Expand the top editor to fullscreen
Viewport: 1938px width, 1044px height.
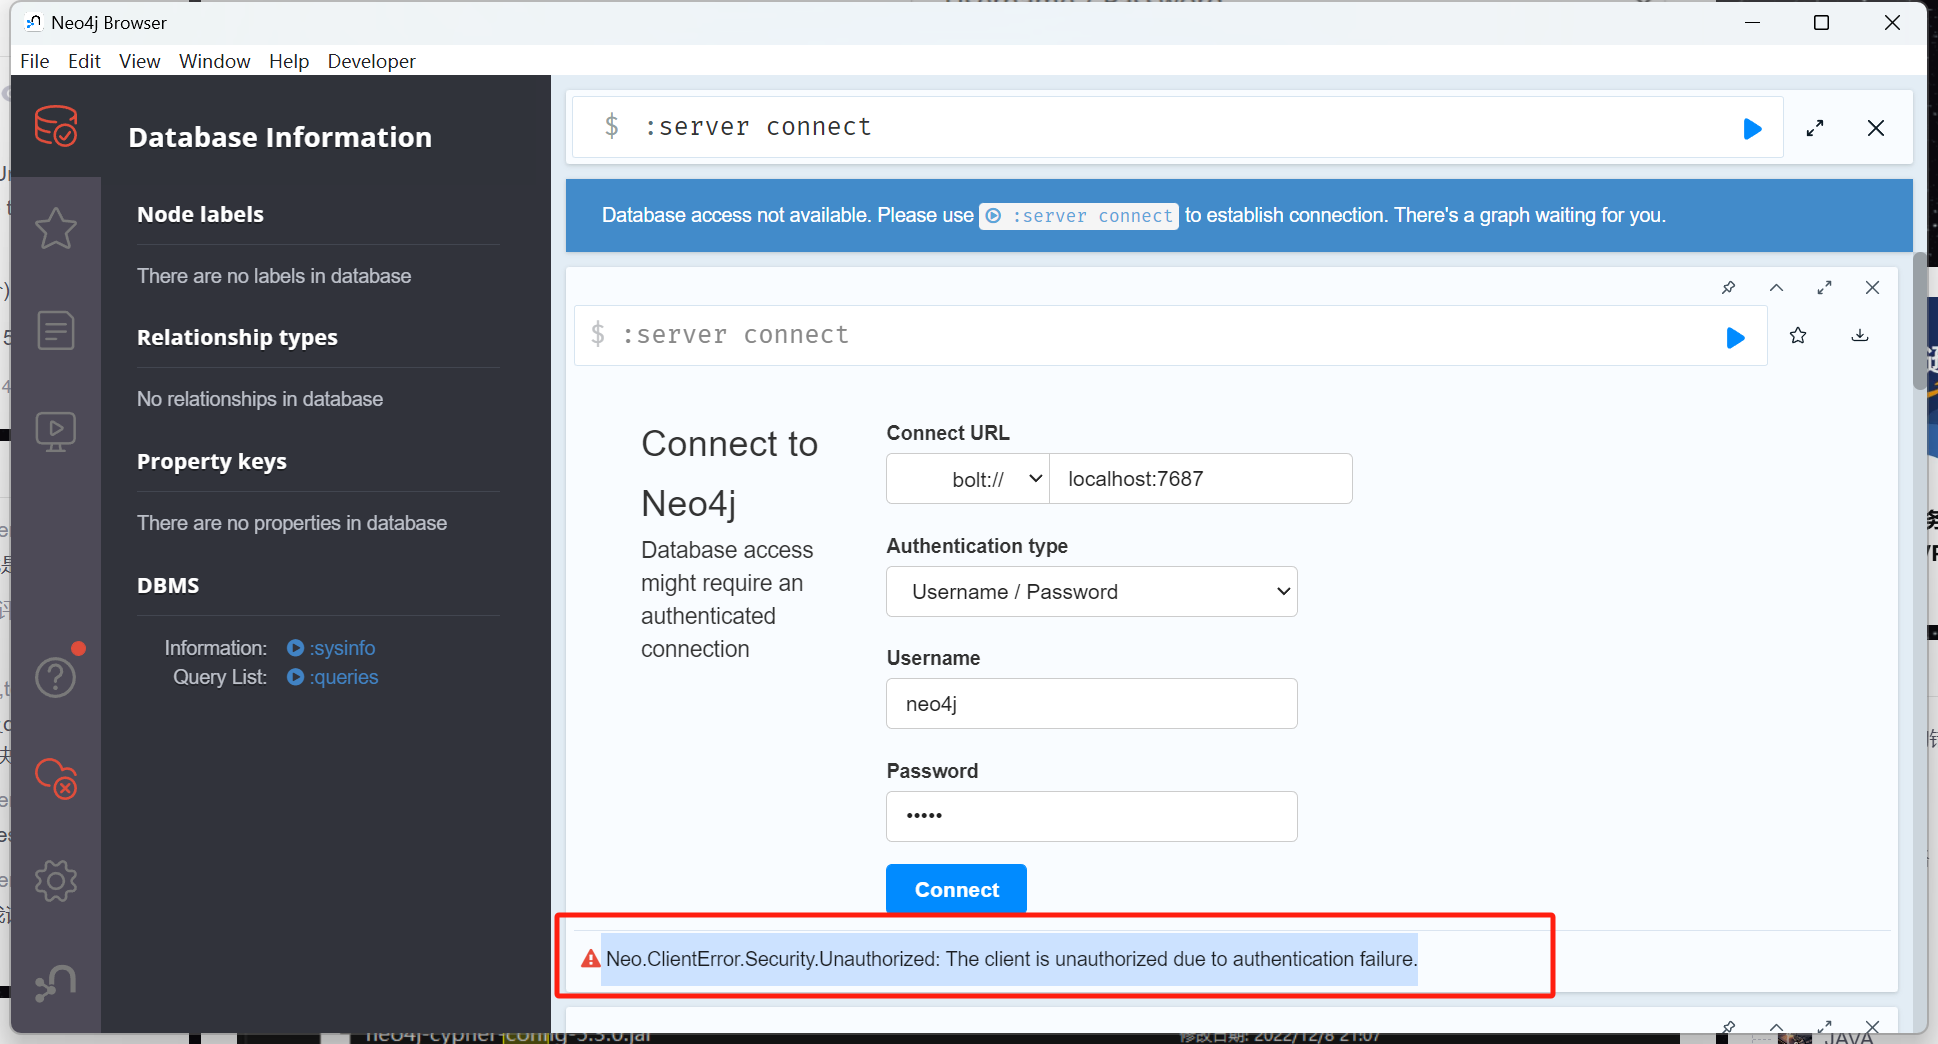tap(1815, 128)
